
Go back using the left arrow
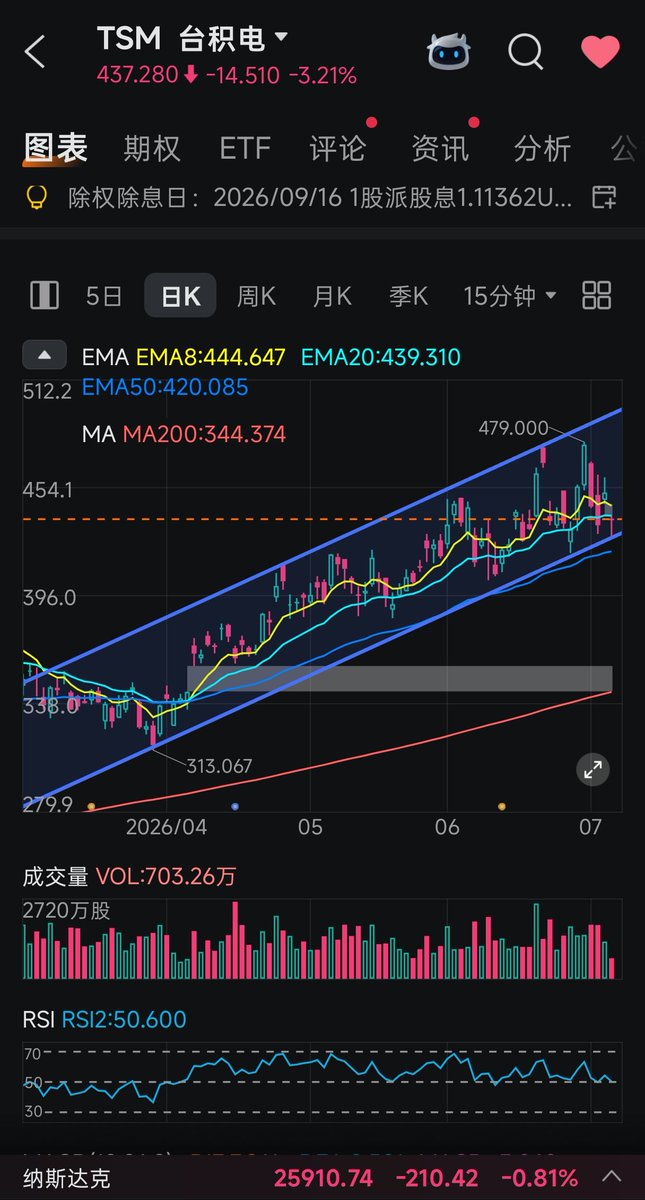[x=36, y=52]
